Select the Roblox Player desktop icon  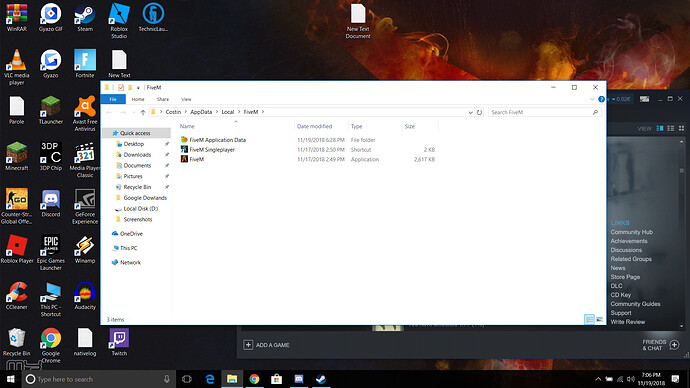(x=17, y=249)
